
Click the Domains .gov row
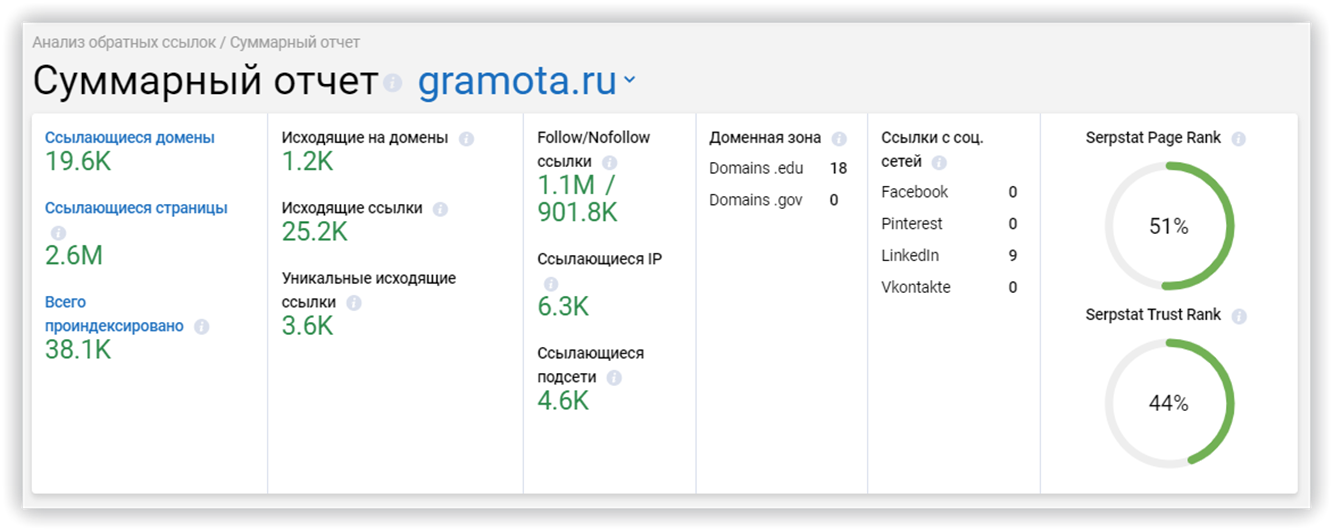[774, 200]
